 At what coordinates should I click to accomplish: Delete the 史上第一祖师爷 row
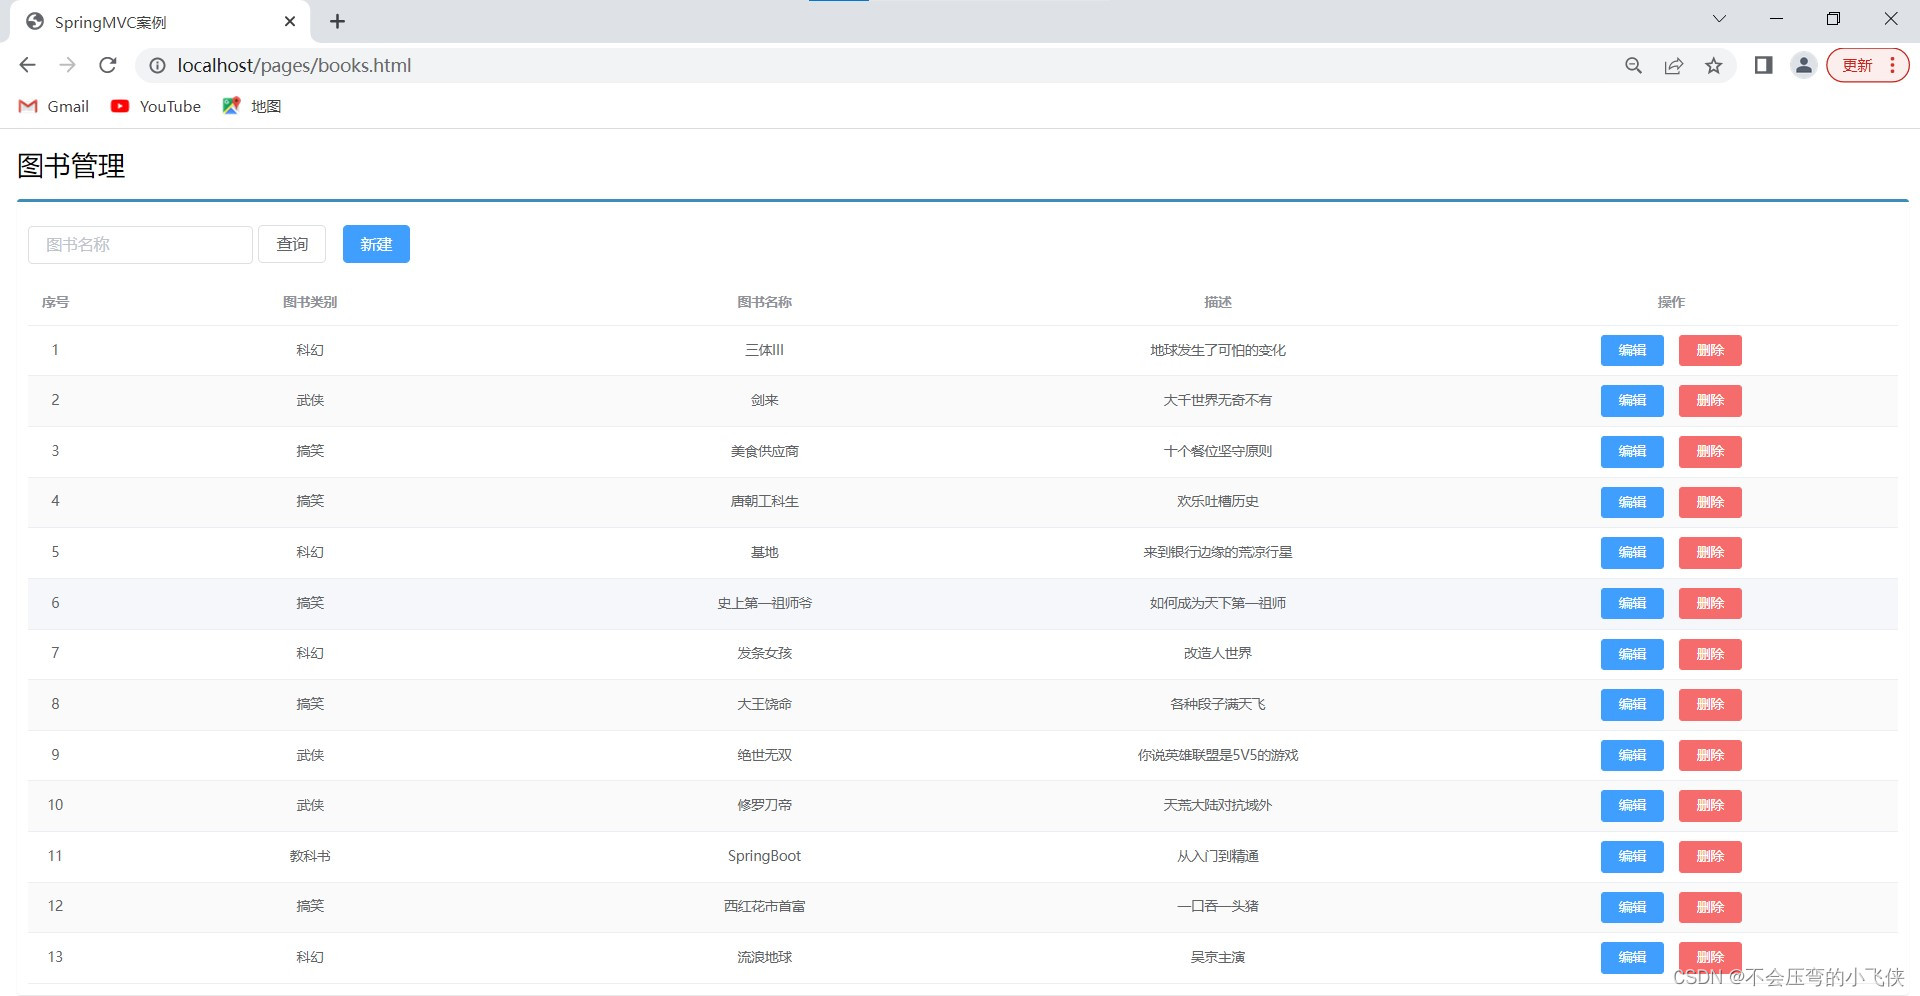pyautogui.click(x=1710, y=603)
